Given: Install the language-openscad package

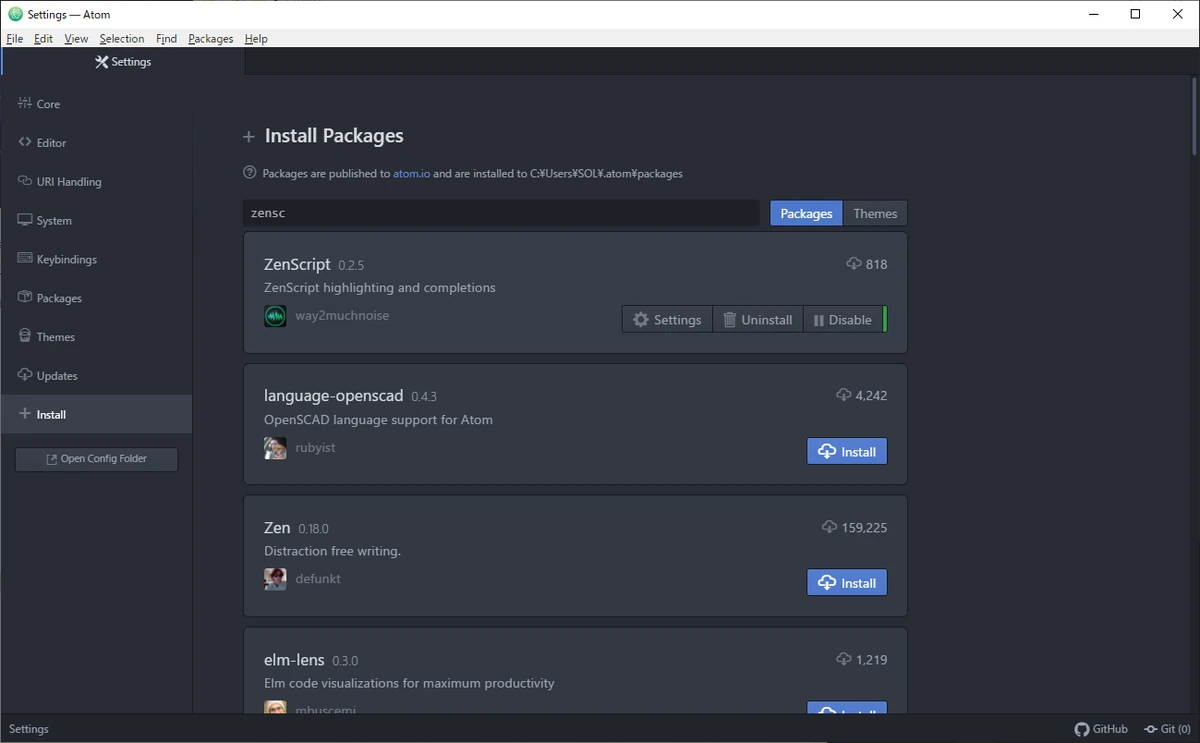Looking at the screenshot, I should pos(846,452).
